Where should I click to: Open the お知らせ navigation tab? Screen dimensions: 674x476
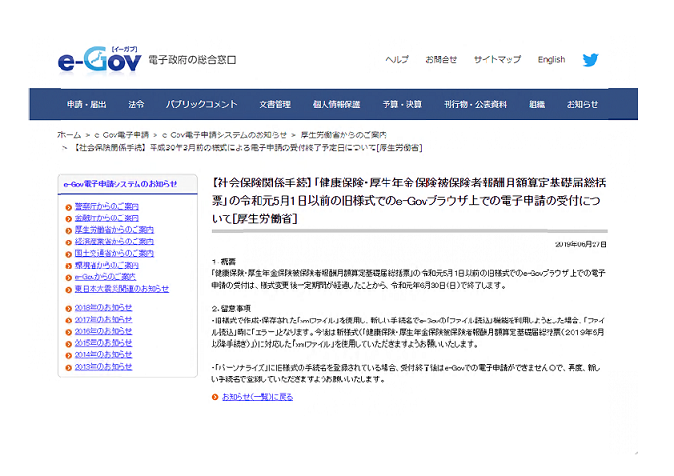coord(582,104)
